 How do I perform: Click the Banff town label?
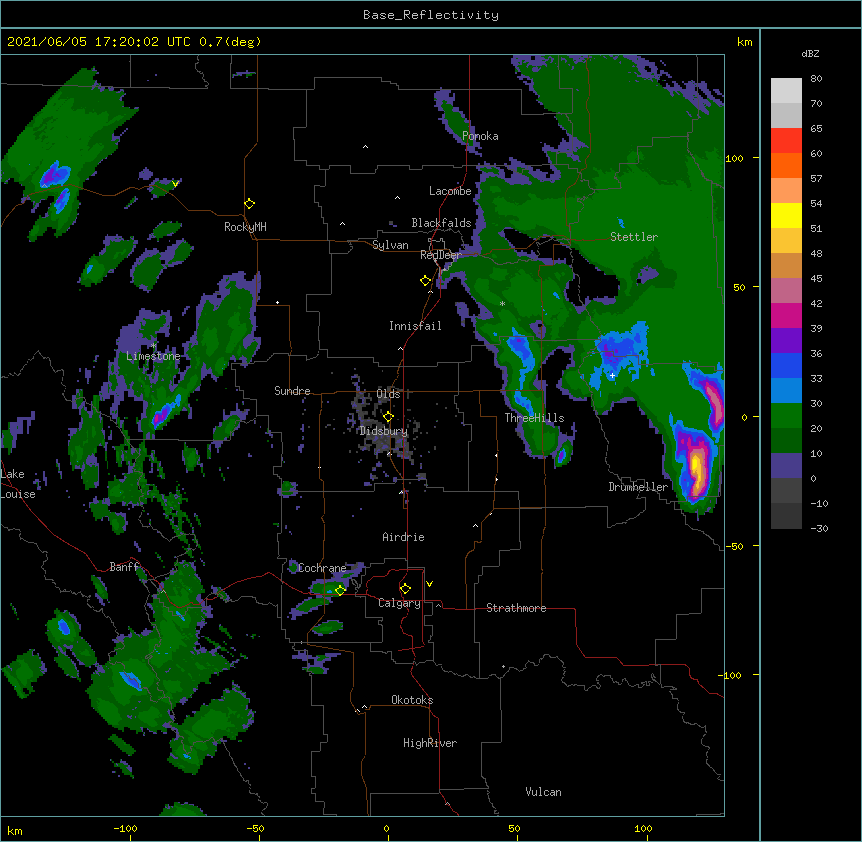point(124,567)
